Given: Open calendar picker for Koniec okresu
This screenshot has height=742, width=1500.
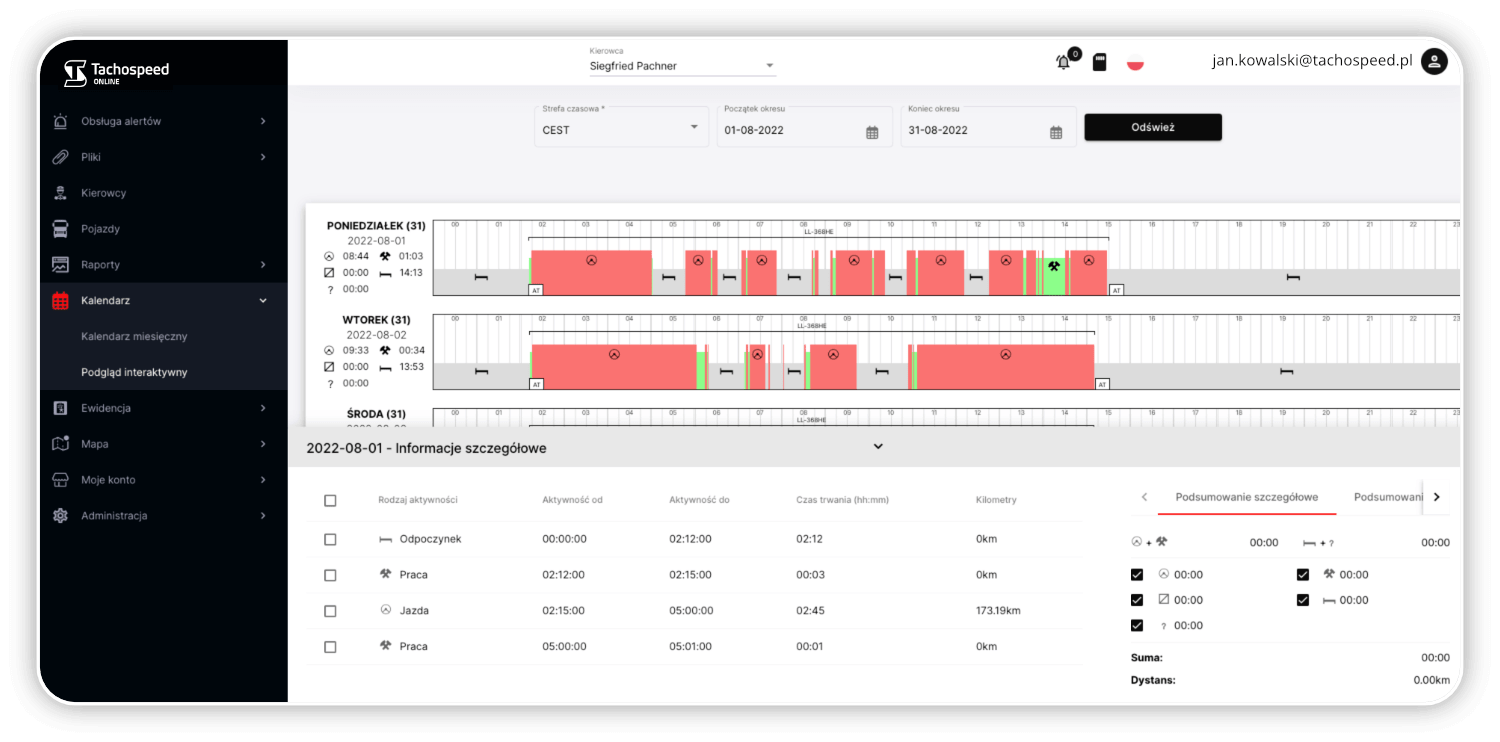Looking at the screenshot, I should tap(1056, 131).
